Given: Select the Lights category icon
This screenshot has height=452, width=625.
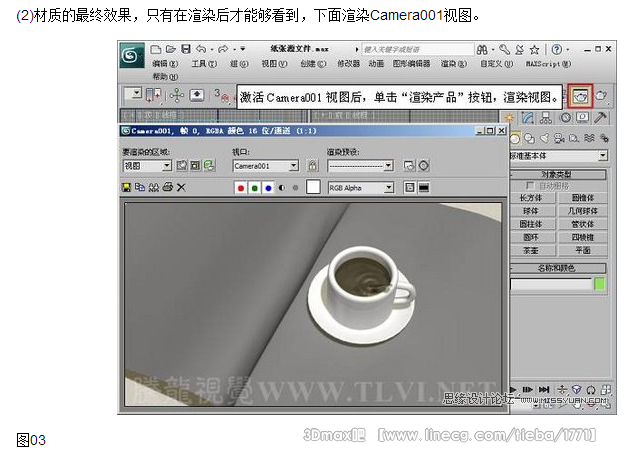Looking at the screenshot, I should tap(544, 138).
